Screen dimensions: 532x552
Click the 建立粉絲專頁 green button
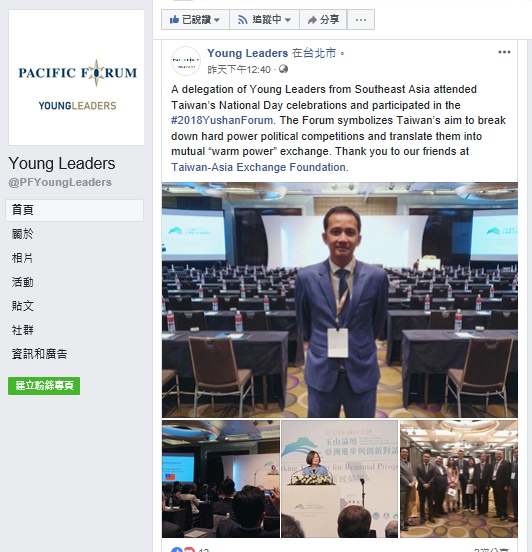44,386
